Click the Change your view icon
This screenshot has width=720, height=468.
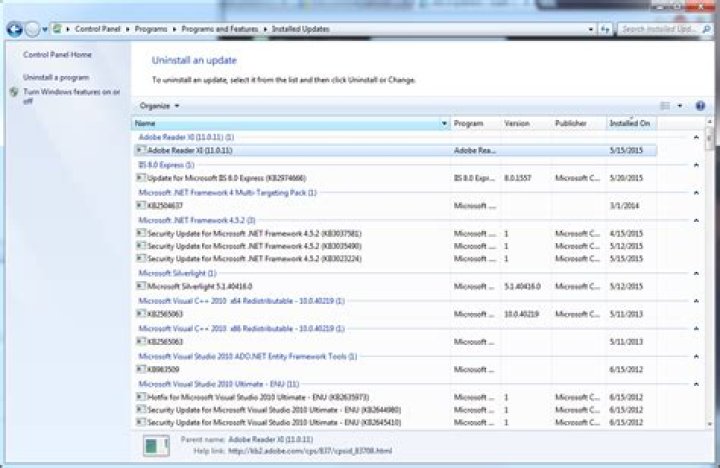pos(665,106)
